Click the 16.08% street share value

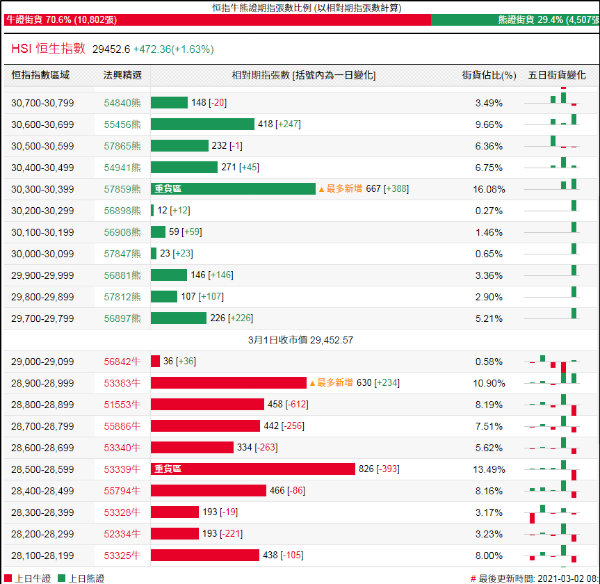pos(489,189)
